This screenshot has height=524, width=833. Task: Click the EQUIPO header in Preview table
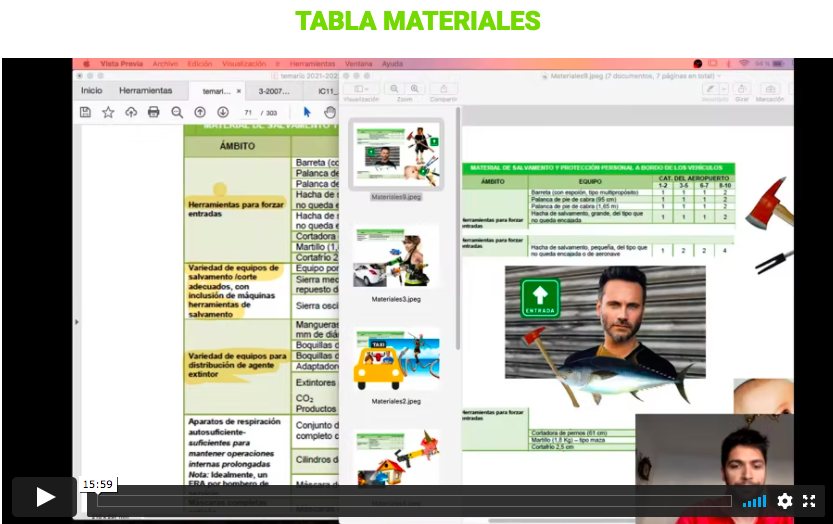point(590,181)
